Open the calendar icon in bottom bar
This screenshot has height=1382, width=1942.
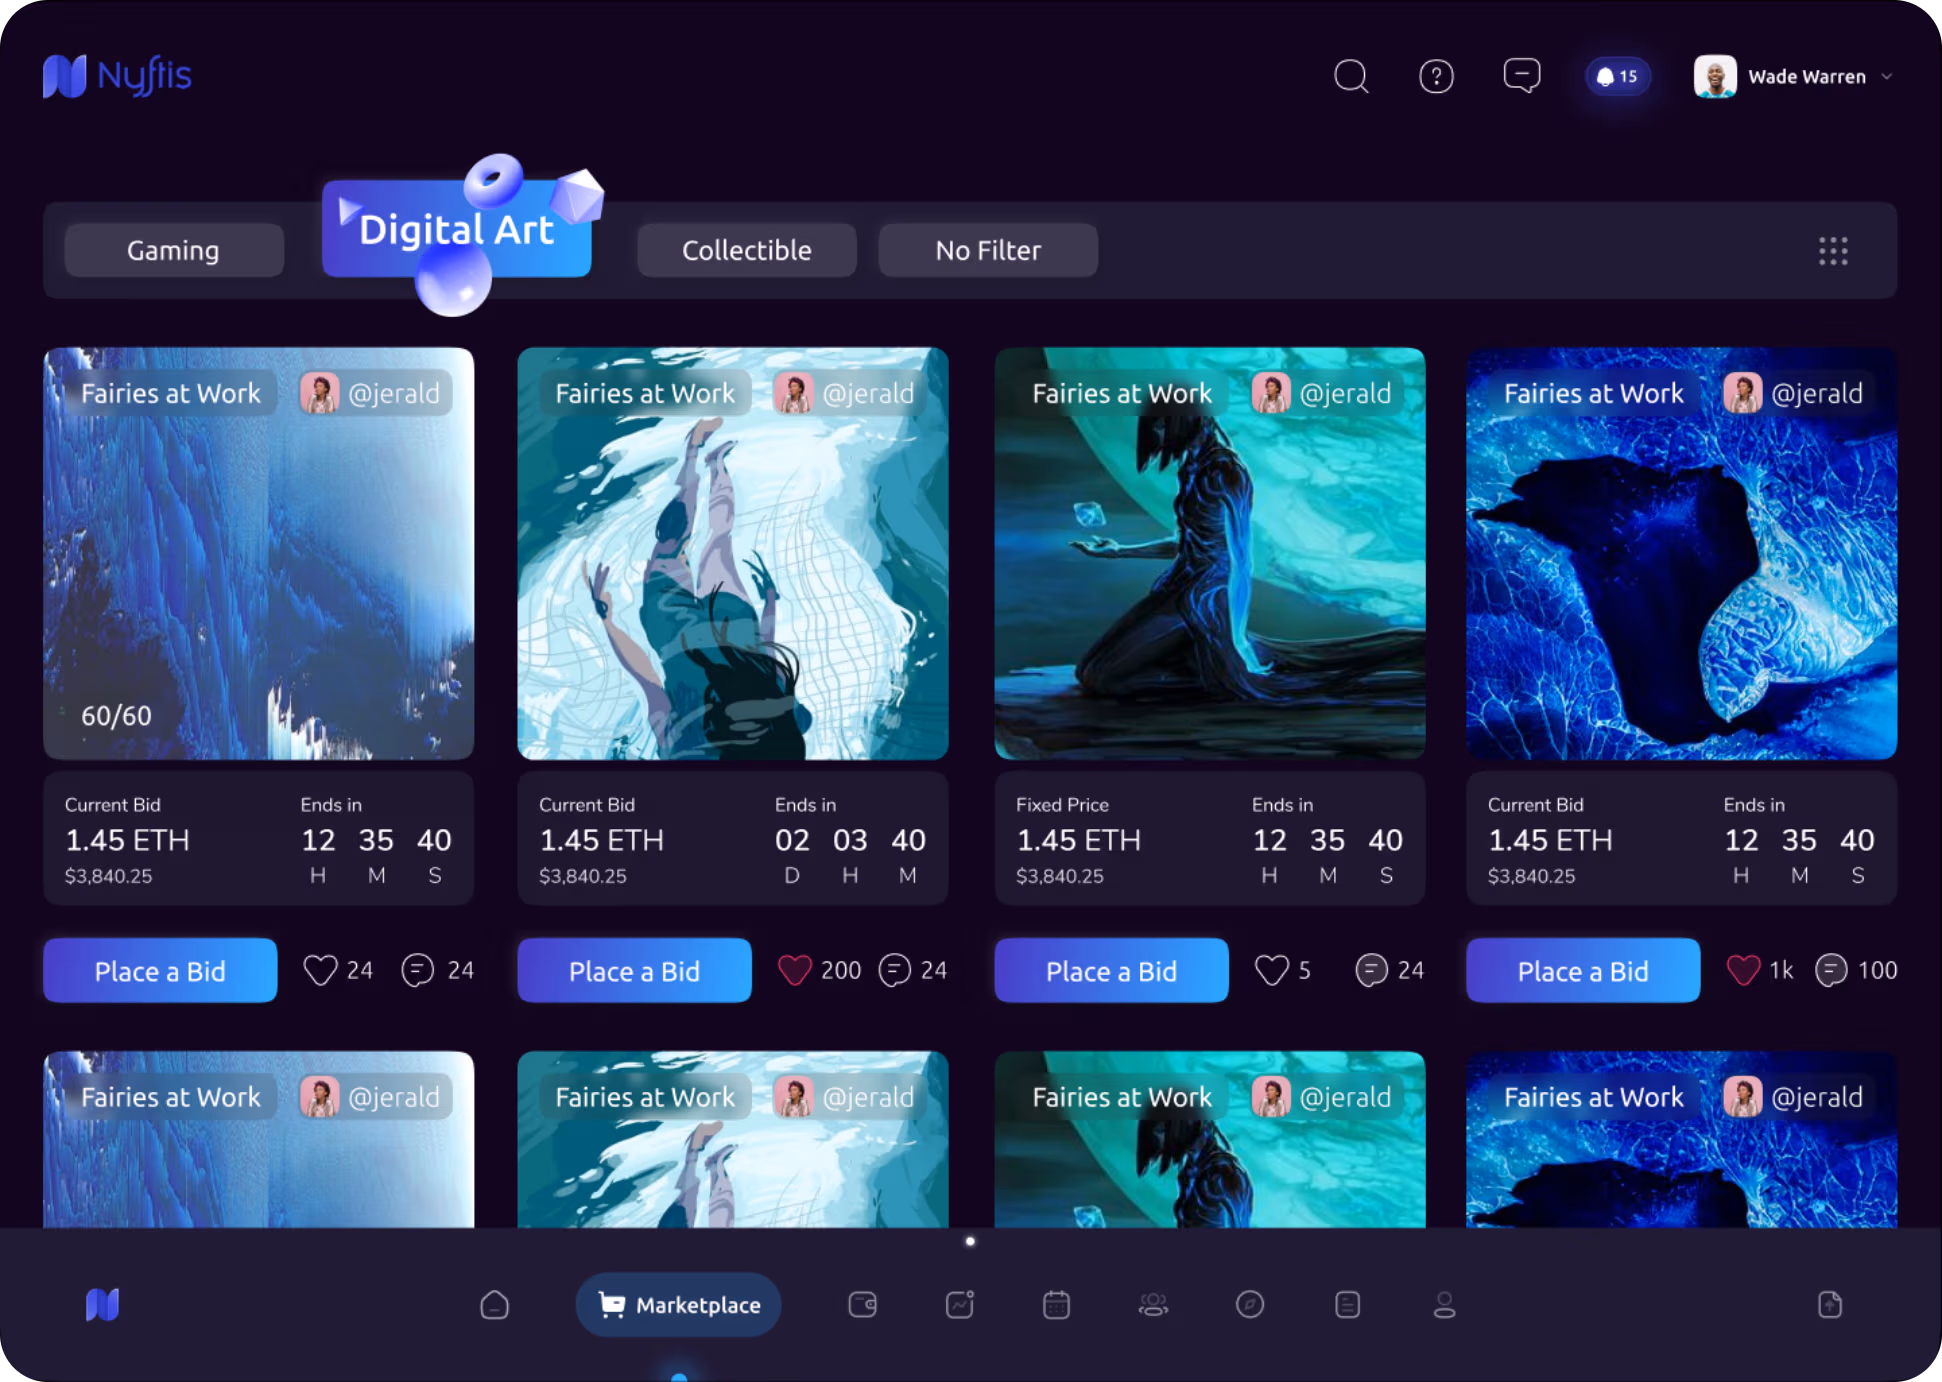(1056, 1304)
